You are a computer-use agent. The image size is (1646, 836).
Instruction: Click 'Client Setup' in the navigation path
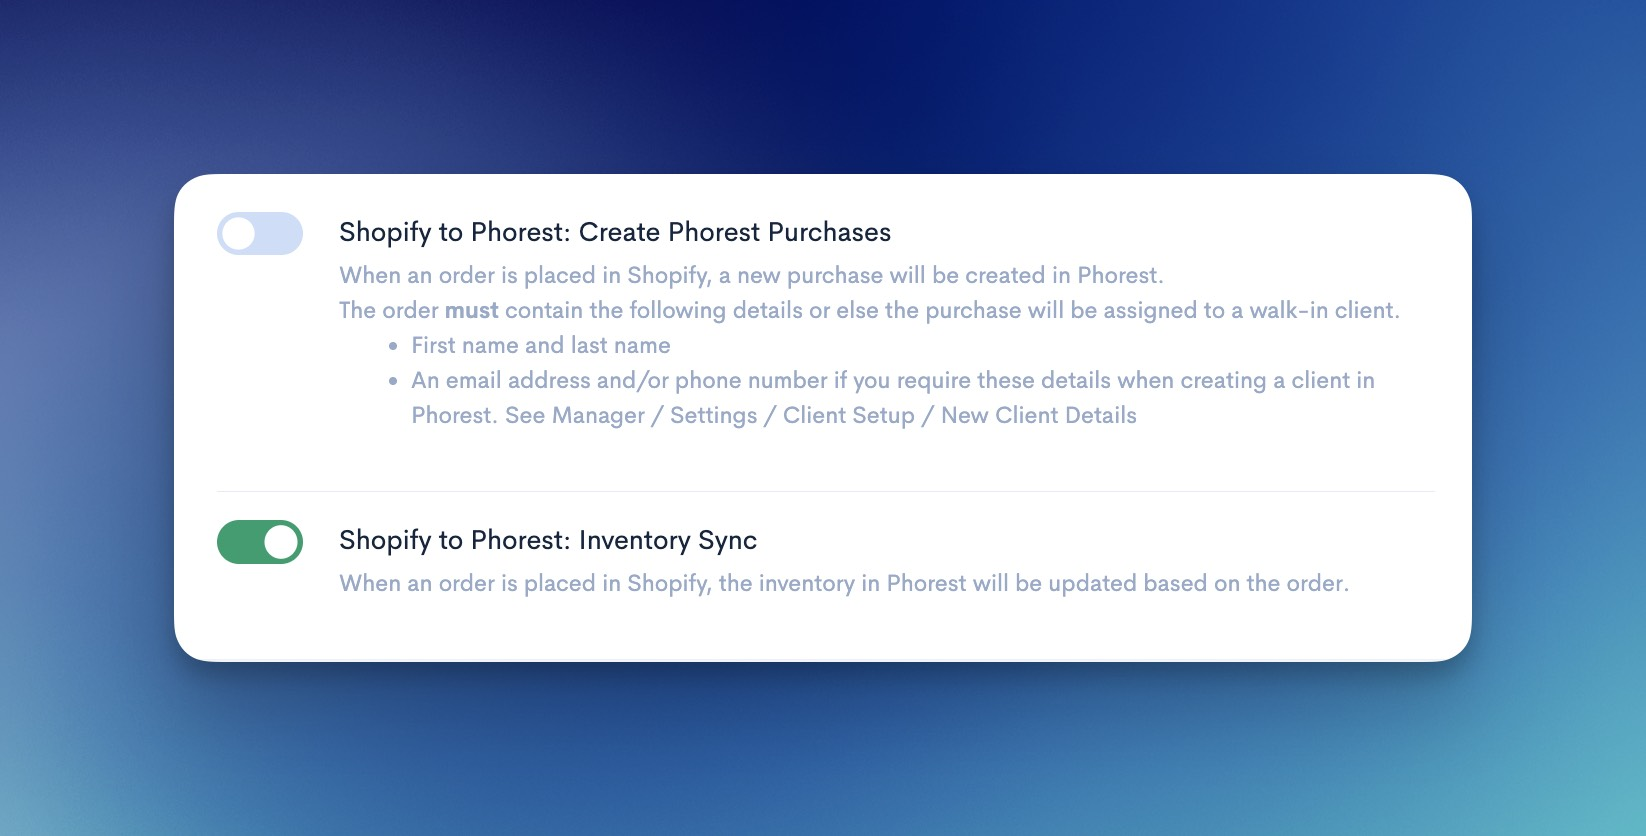849,415
